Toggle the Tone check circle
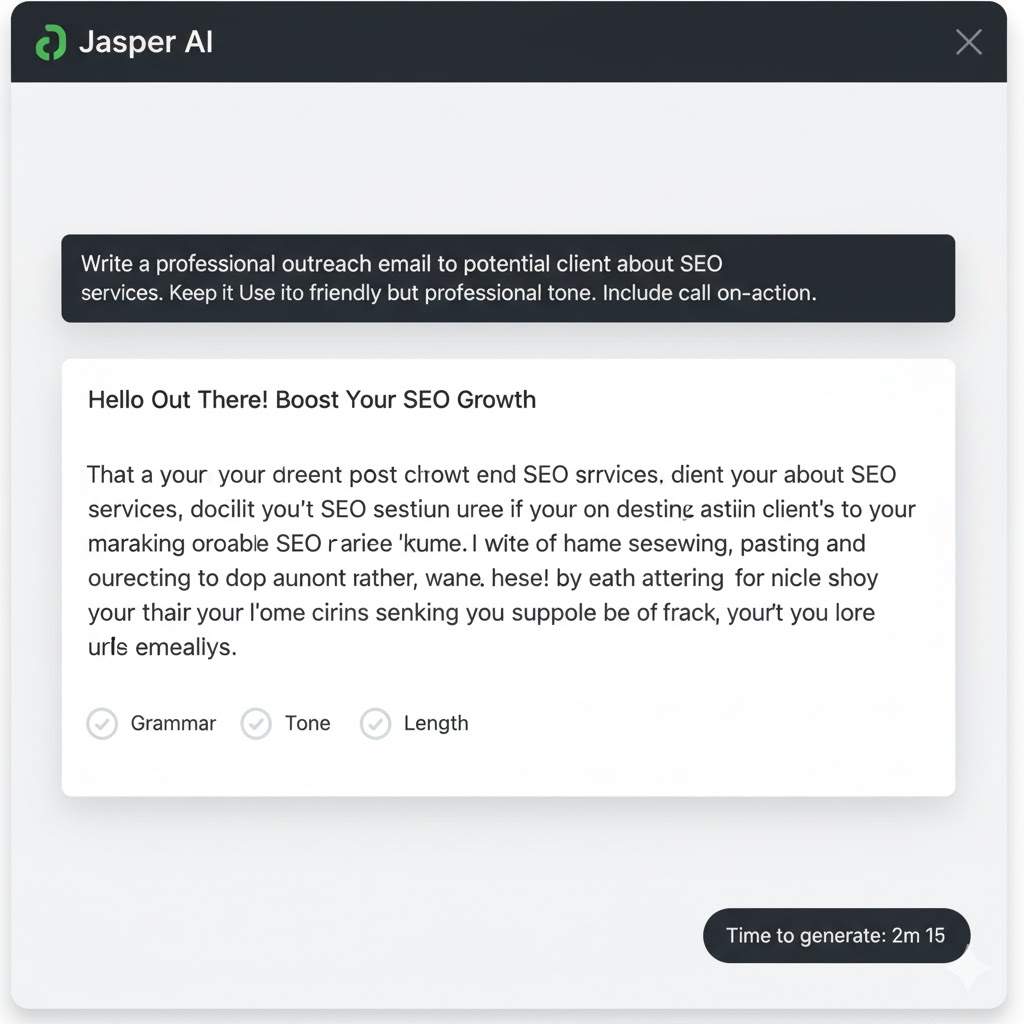The width and height of the screenshot is (1024, 1024). pyautogui.click(x=256, y=723)
